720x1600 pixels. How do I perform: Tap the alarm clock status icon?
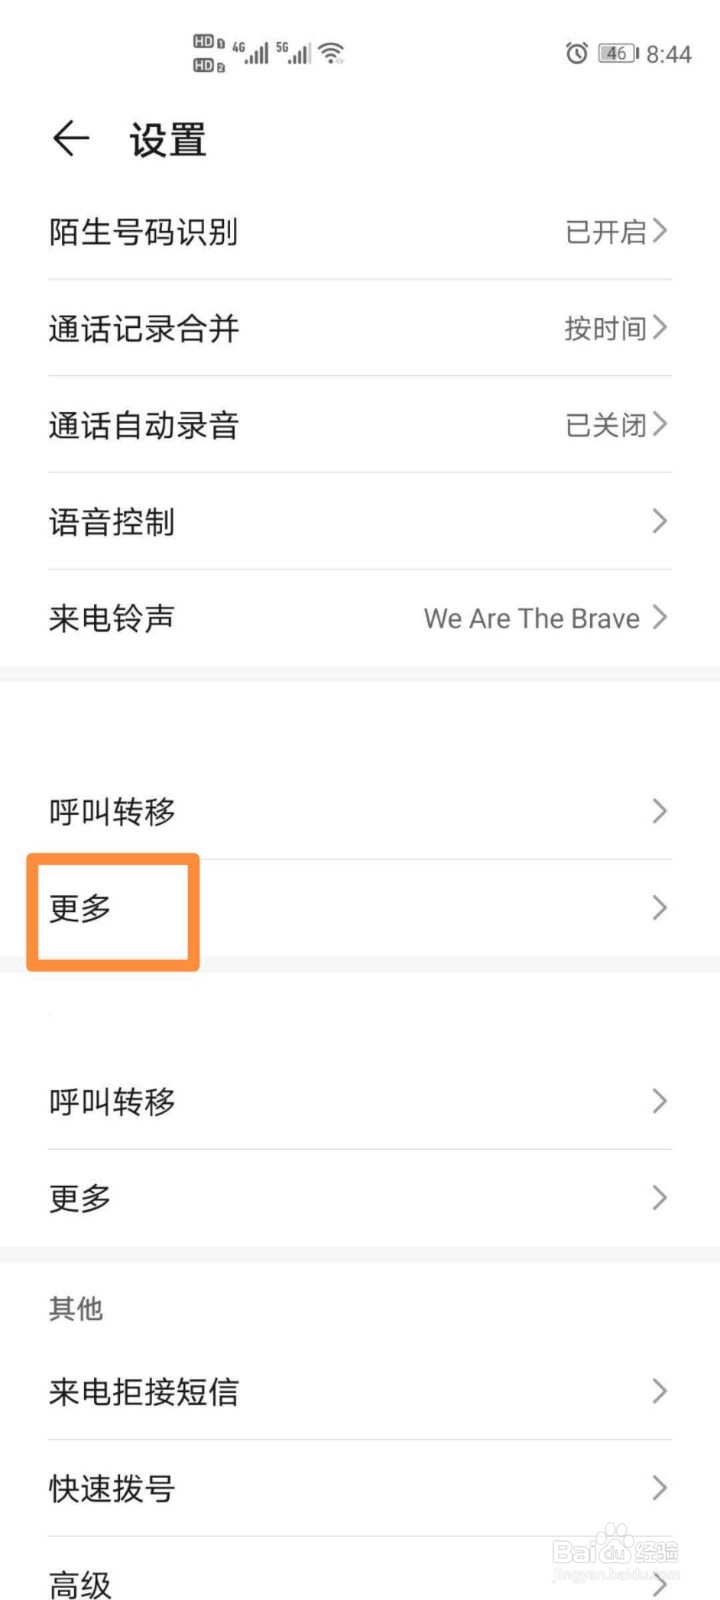(x=576, y=53)
